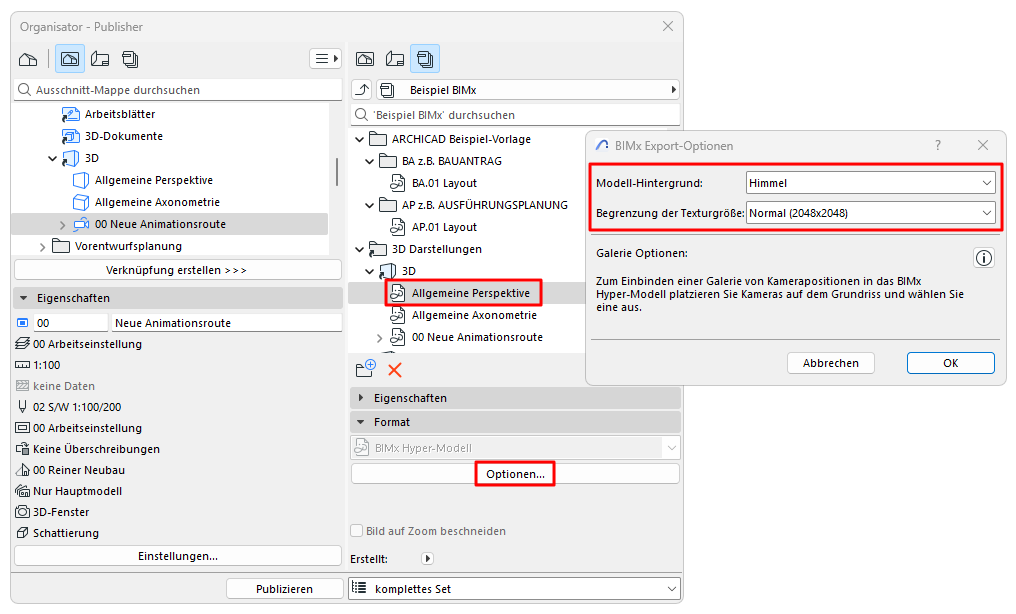Collapse AP z.B. AUSFÜHRUNGSPLANUNG folder

tap(370, 205)
